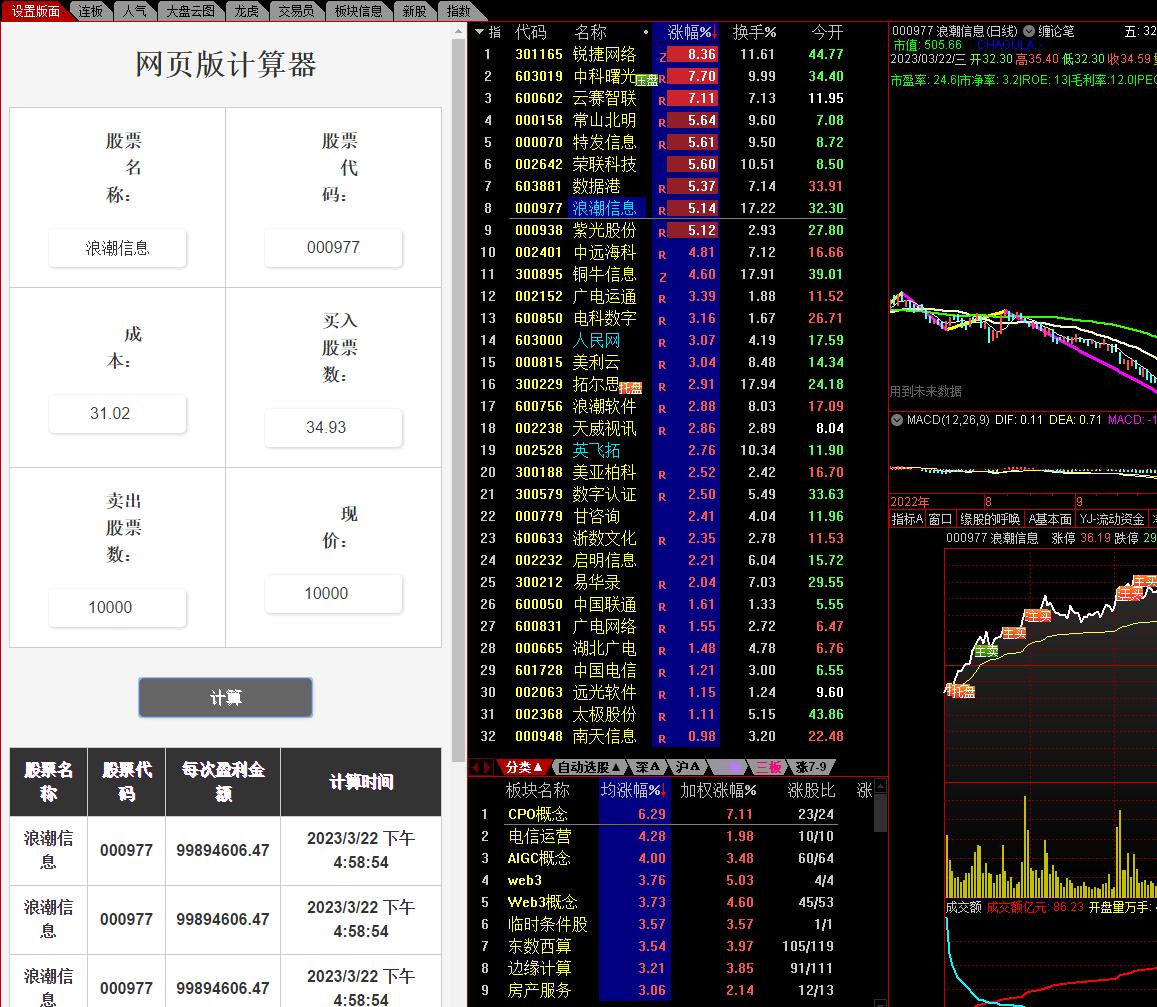Click the right red arrow on sector tab strip
The height and width of the screenshot is (1007, 1157).
pos(489,766)
